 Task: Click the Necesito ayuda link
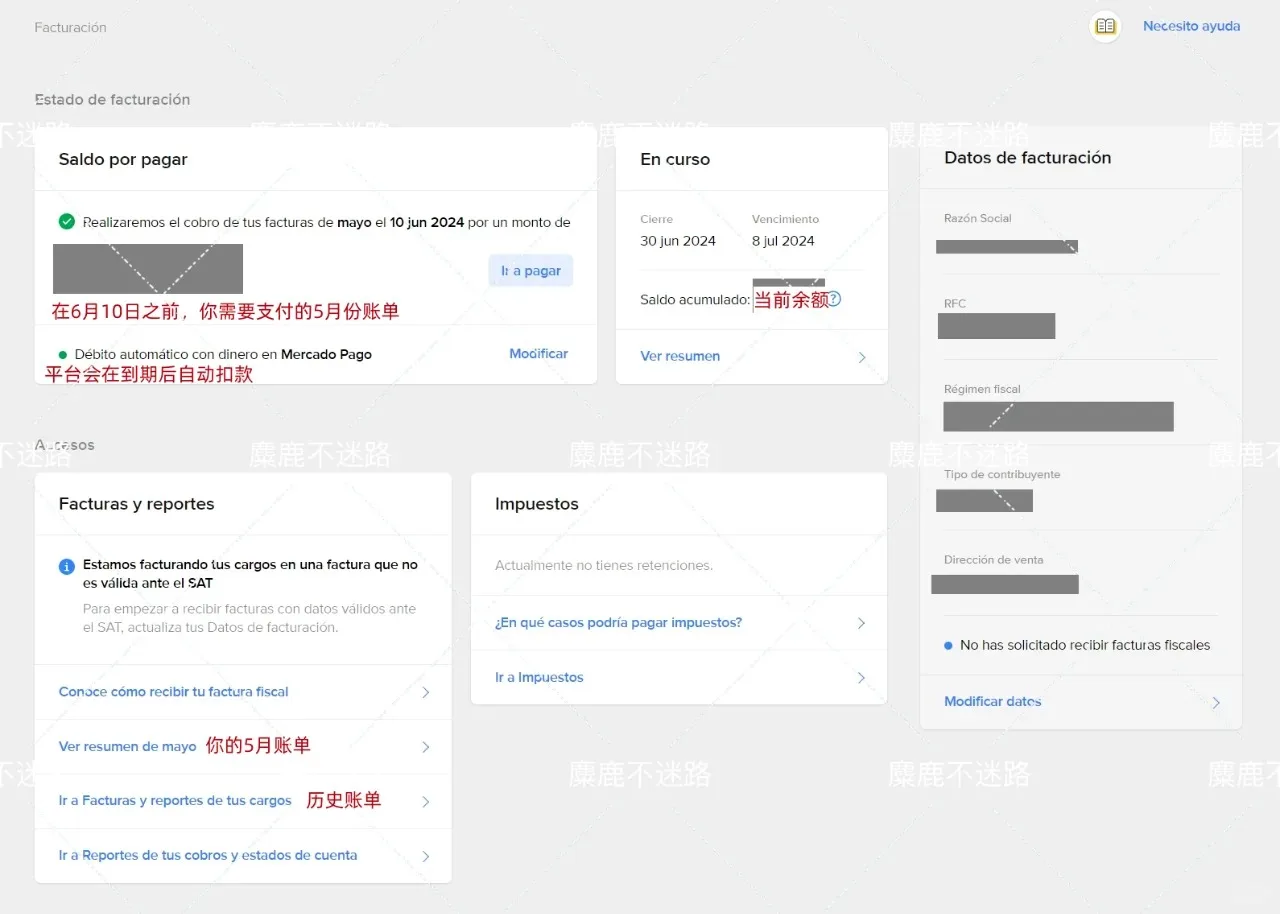(1191, 26)
